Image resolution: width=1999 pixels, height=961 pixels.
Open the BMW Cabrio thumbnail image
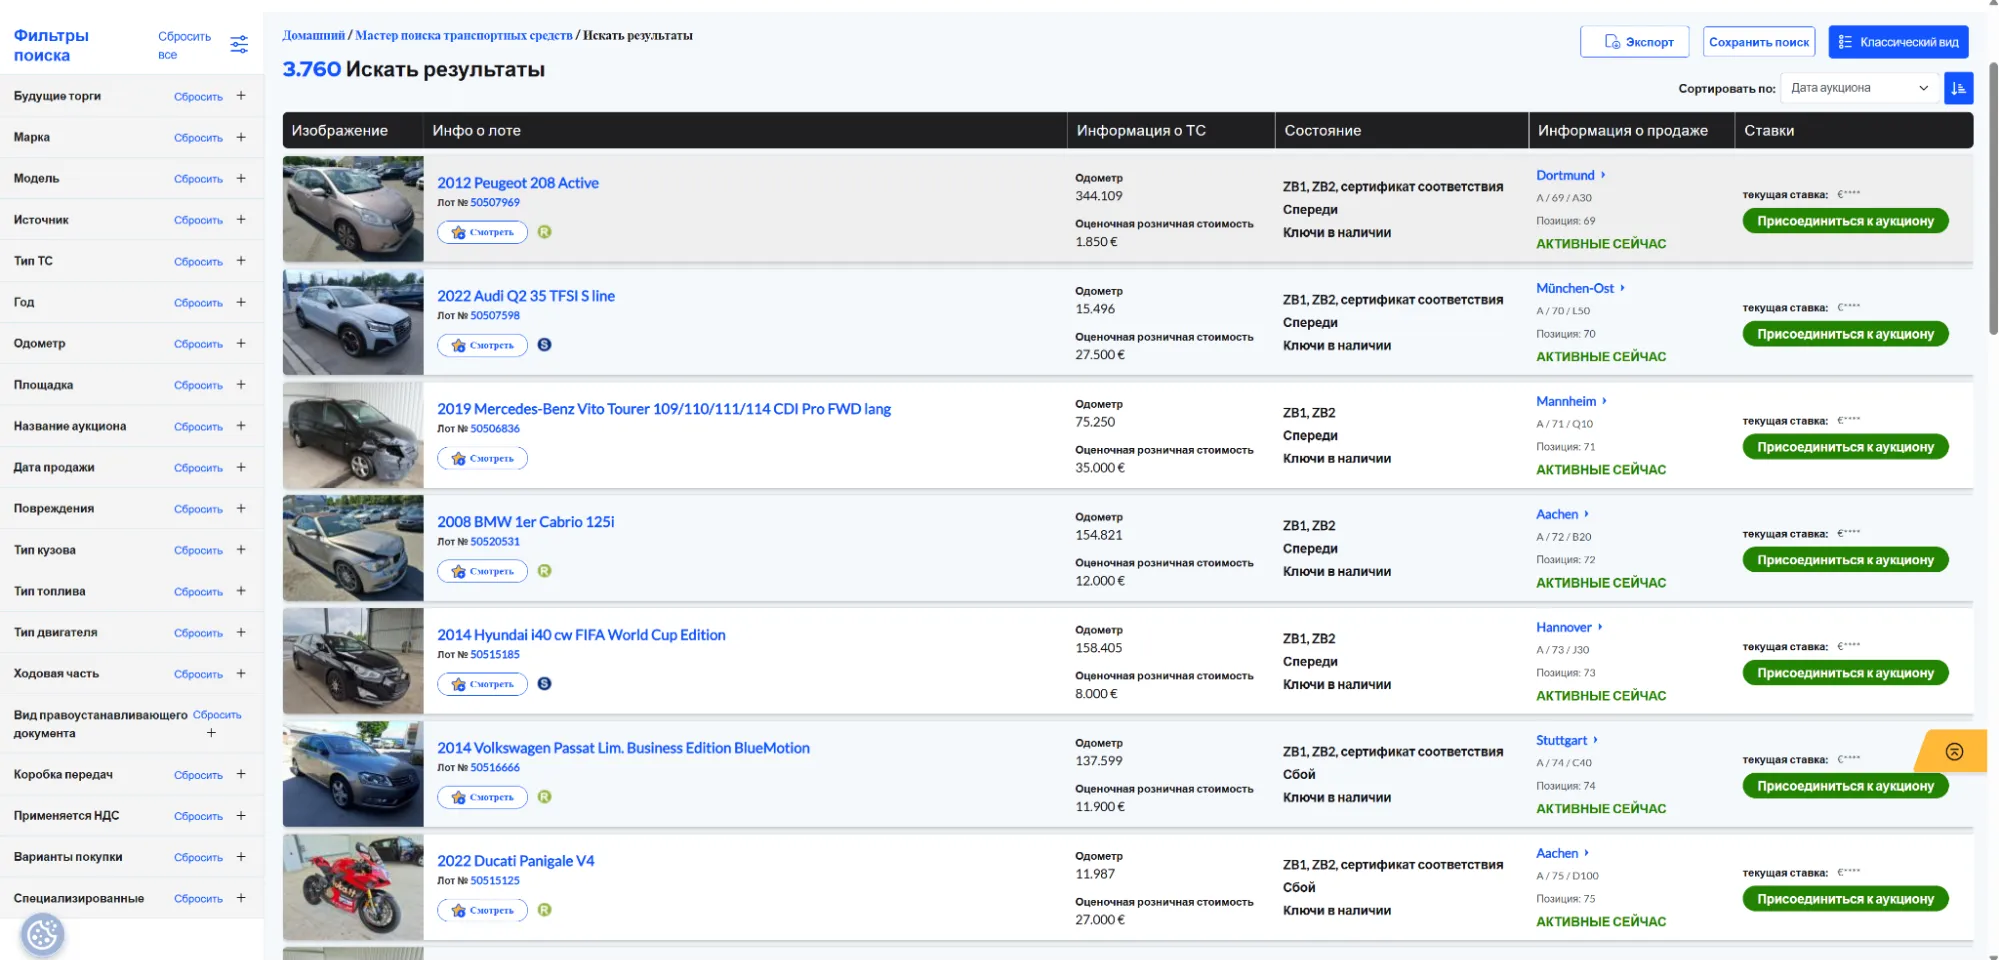click(x=353, y=548)
